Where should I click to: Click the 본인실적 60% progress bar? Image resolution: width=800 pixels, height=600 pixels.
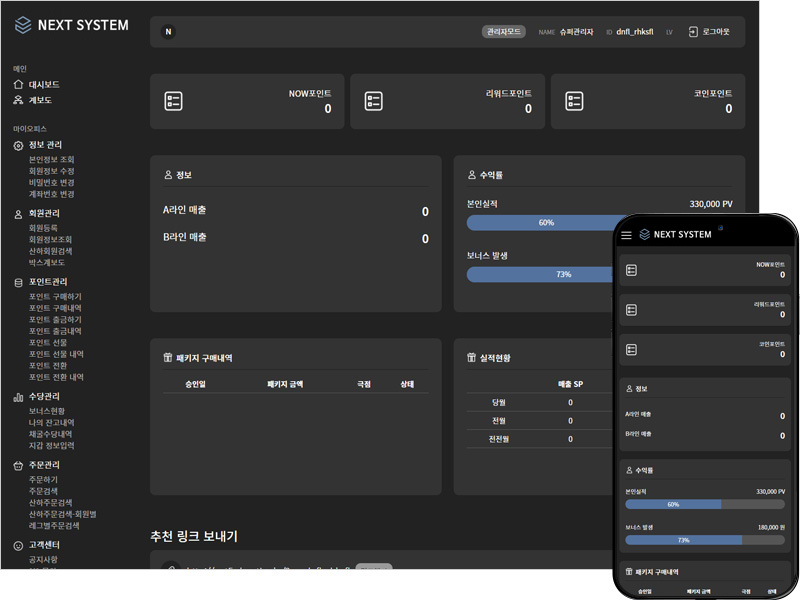(x=545, y=222)
